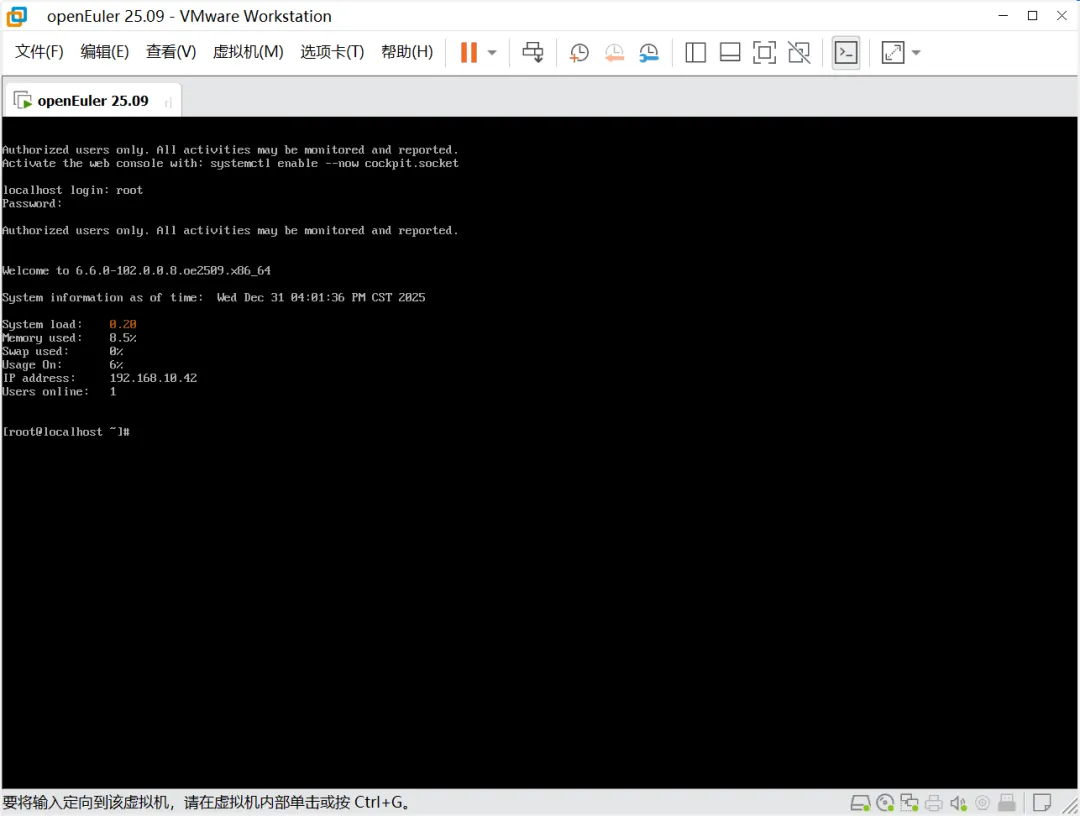Open the message log note icon
This screenshot has width=1080, height=816.
(x=1042, y=803)
